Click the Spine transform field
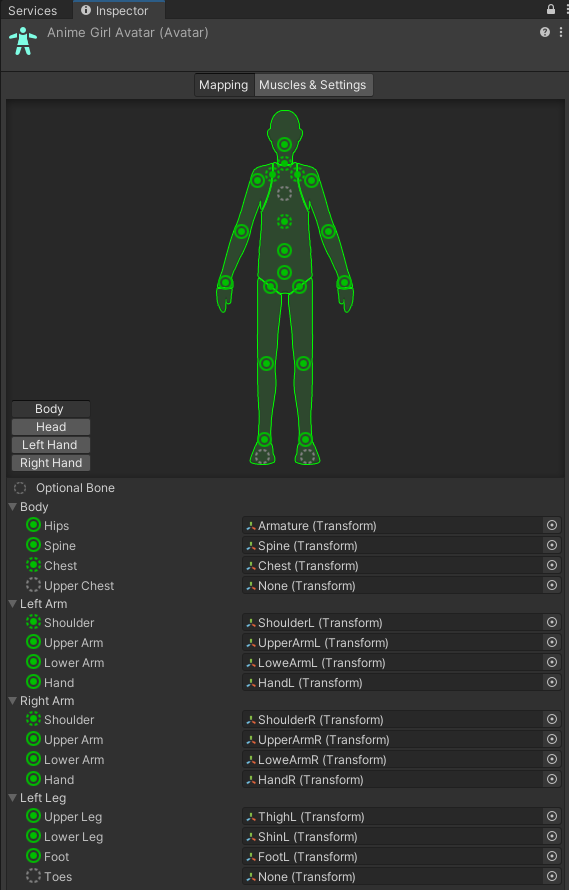The image size is (569, 890). pyautogui.click(x=392, y=545)
